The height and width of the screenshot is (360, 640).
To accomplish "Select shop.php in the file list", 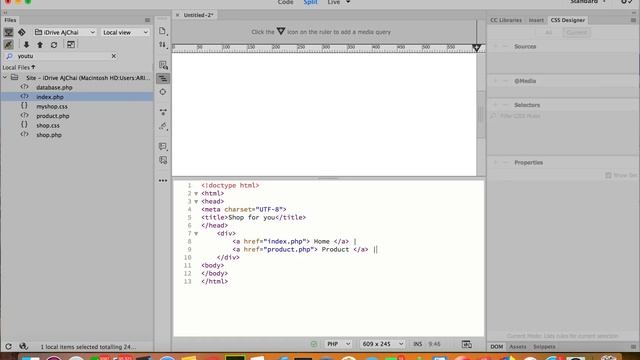I will 49,135.
